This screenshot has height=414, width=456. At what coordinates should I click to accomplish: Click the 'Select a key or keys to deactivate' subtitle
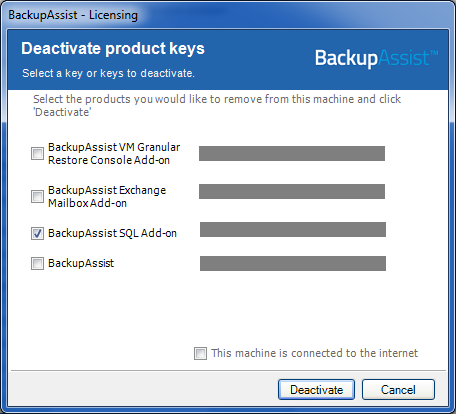click(x=108, y=73)
